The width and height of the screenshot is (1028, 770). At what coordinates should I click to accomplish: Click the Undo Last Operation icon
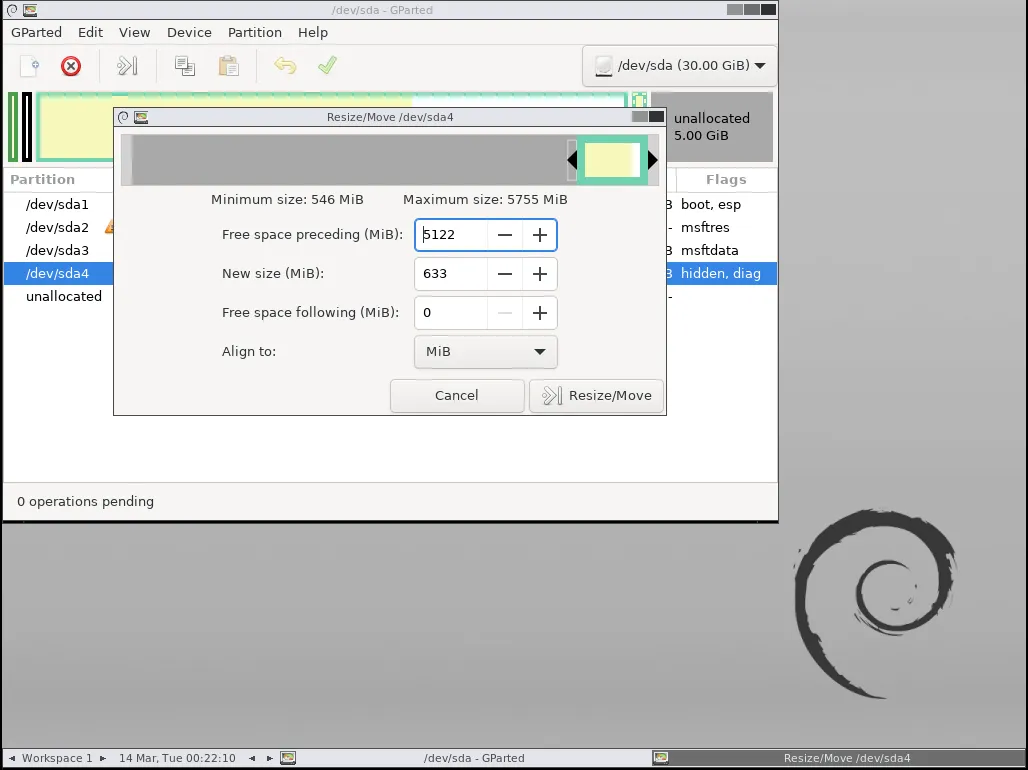(x=284, y=66)
